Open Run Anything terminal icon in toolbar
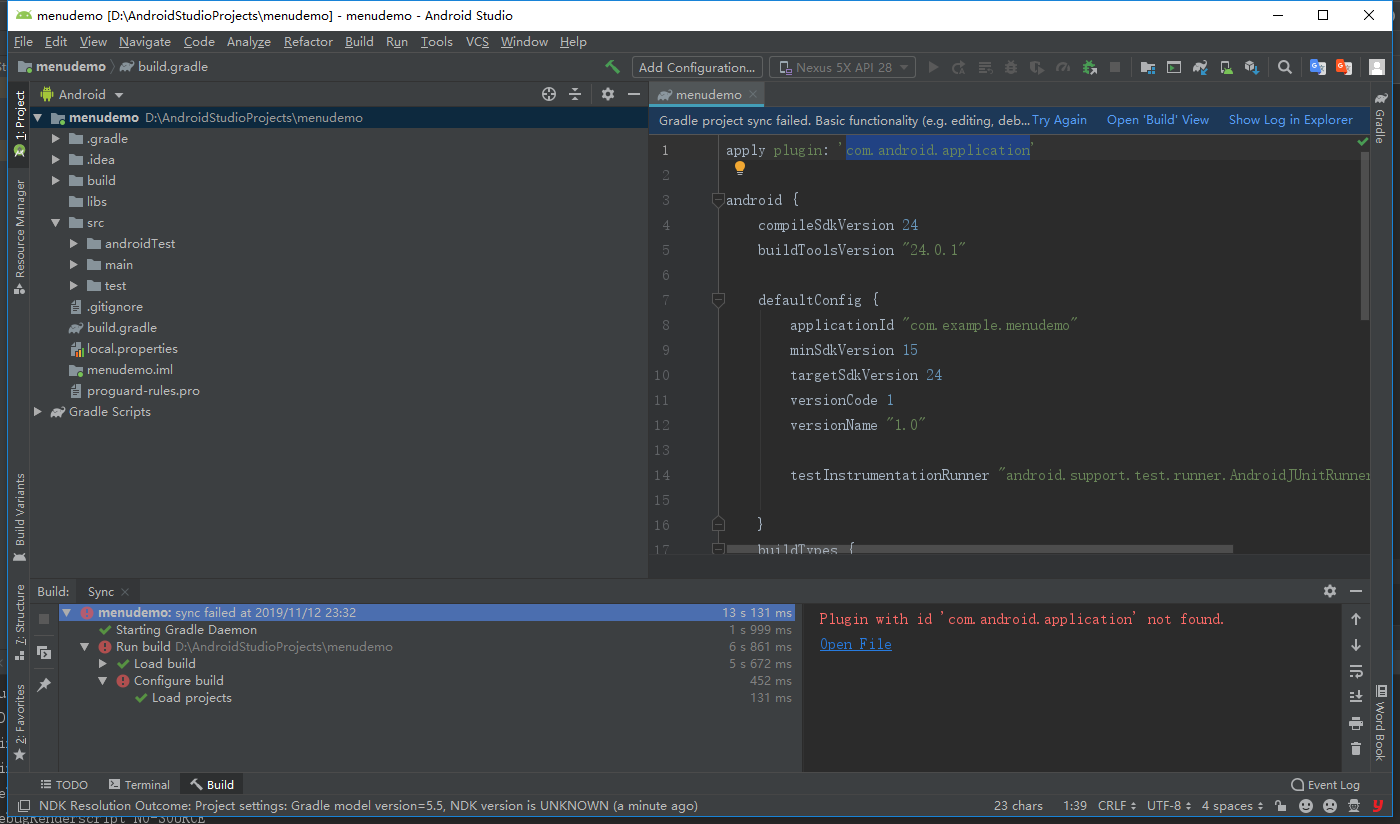The width and height of the screenshot is (1400, 824). coord(1174,67)
